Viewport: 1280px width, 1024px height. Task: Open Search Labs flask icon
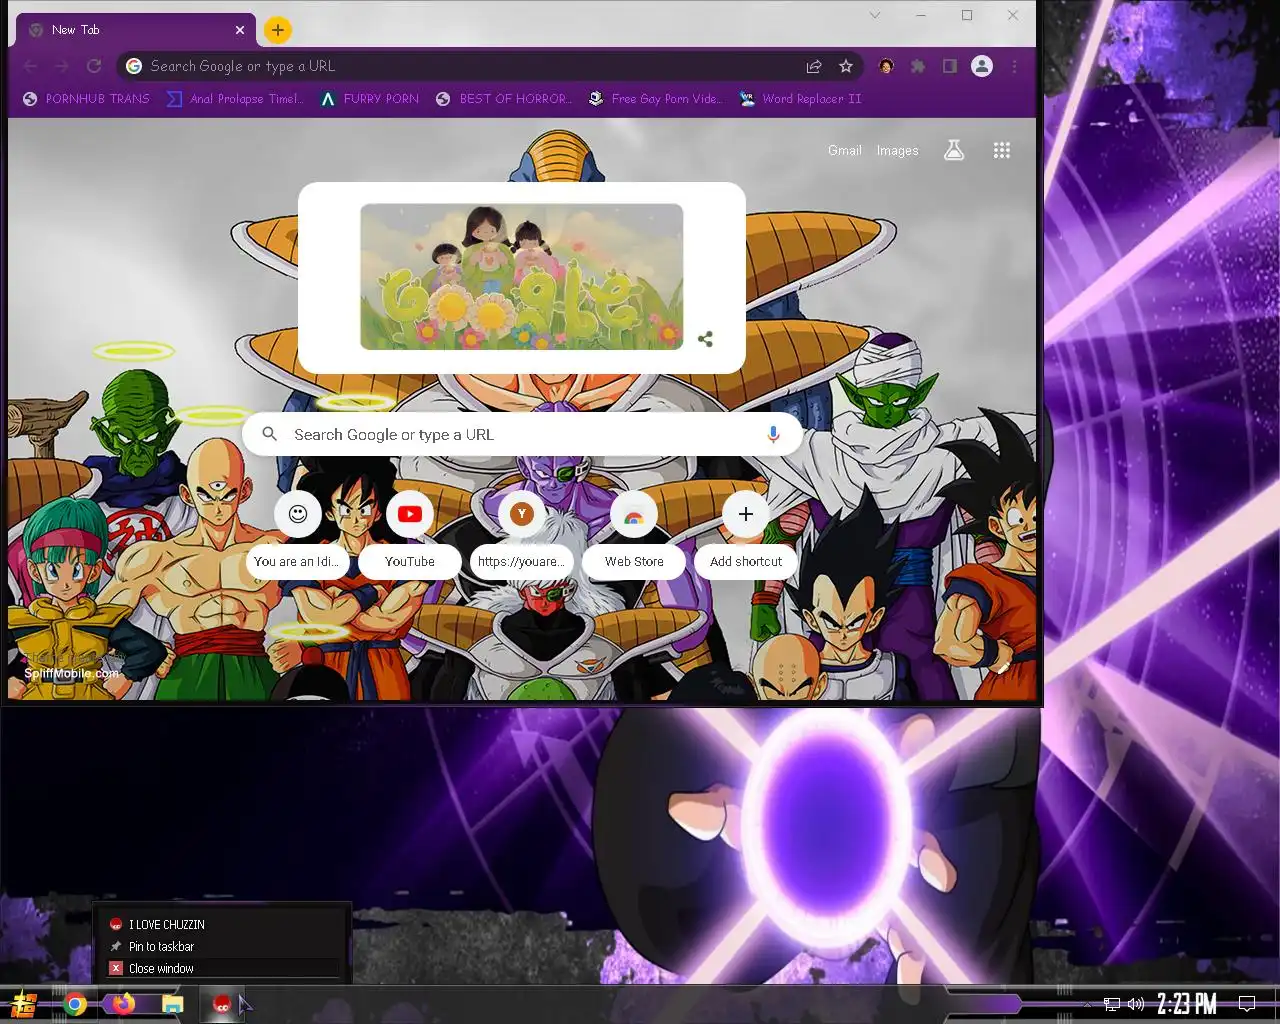954,150
